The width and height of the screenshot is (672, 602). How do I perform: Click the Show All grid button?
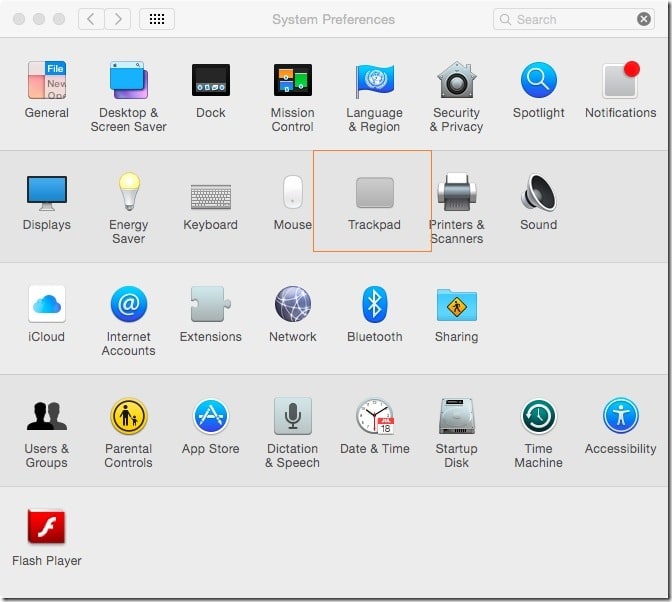pos(157,19)
